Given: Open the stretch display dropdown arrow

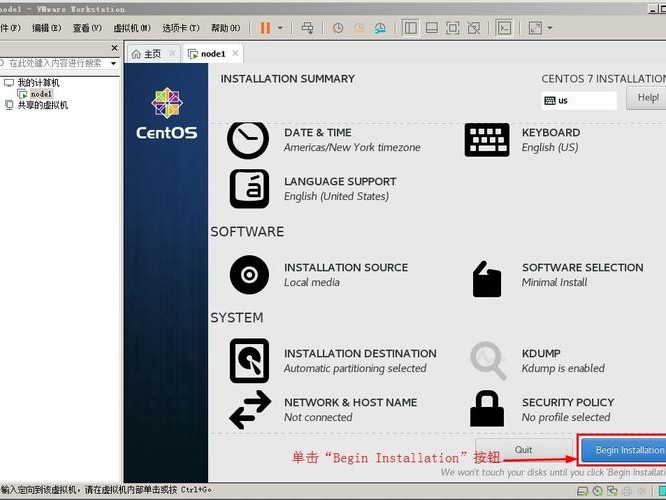Looking at the screenshot, I should click(550, 28).
